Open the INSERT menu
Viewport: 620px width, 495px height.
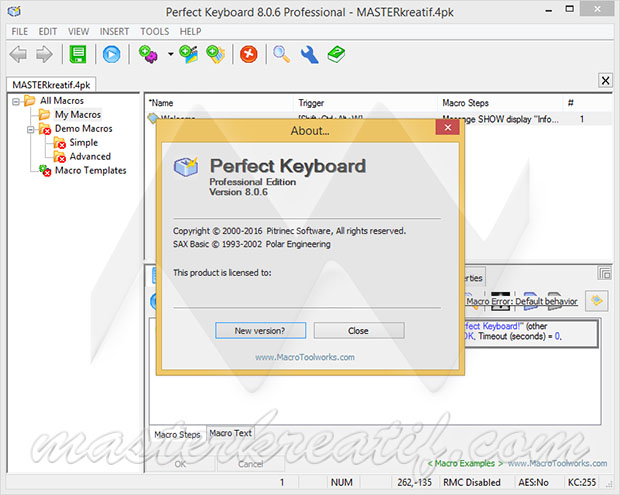114,31
